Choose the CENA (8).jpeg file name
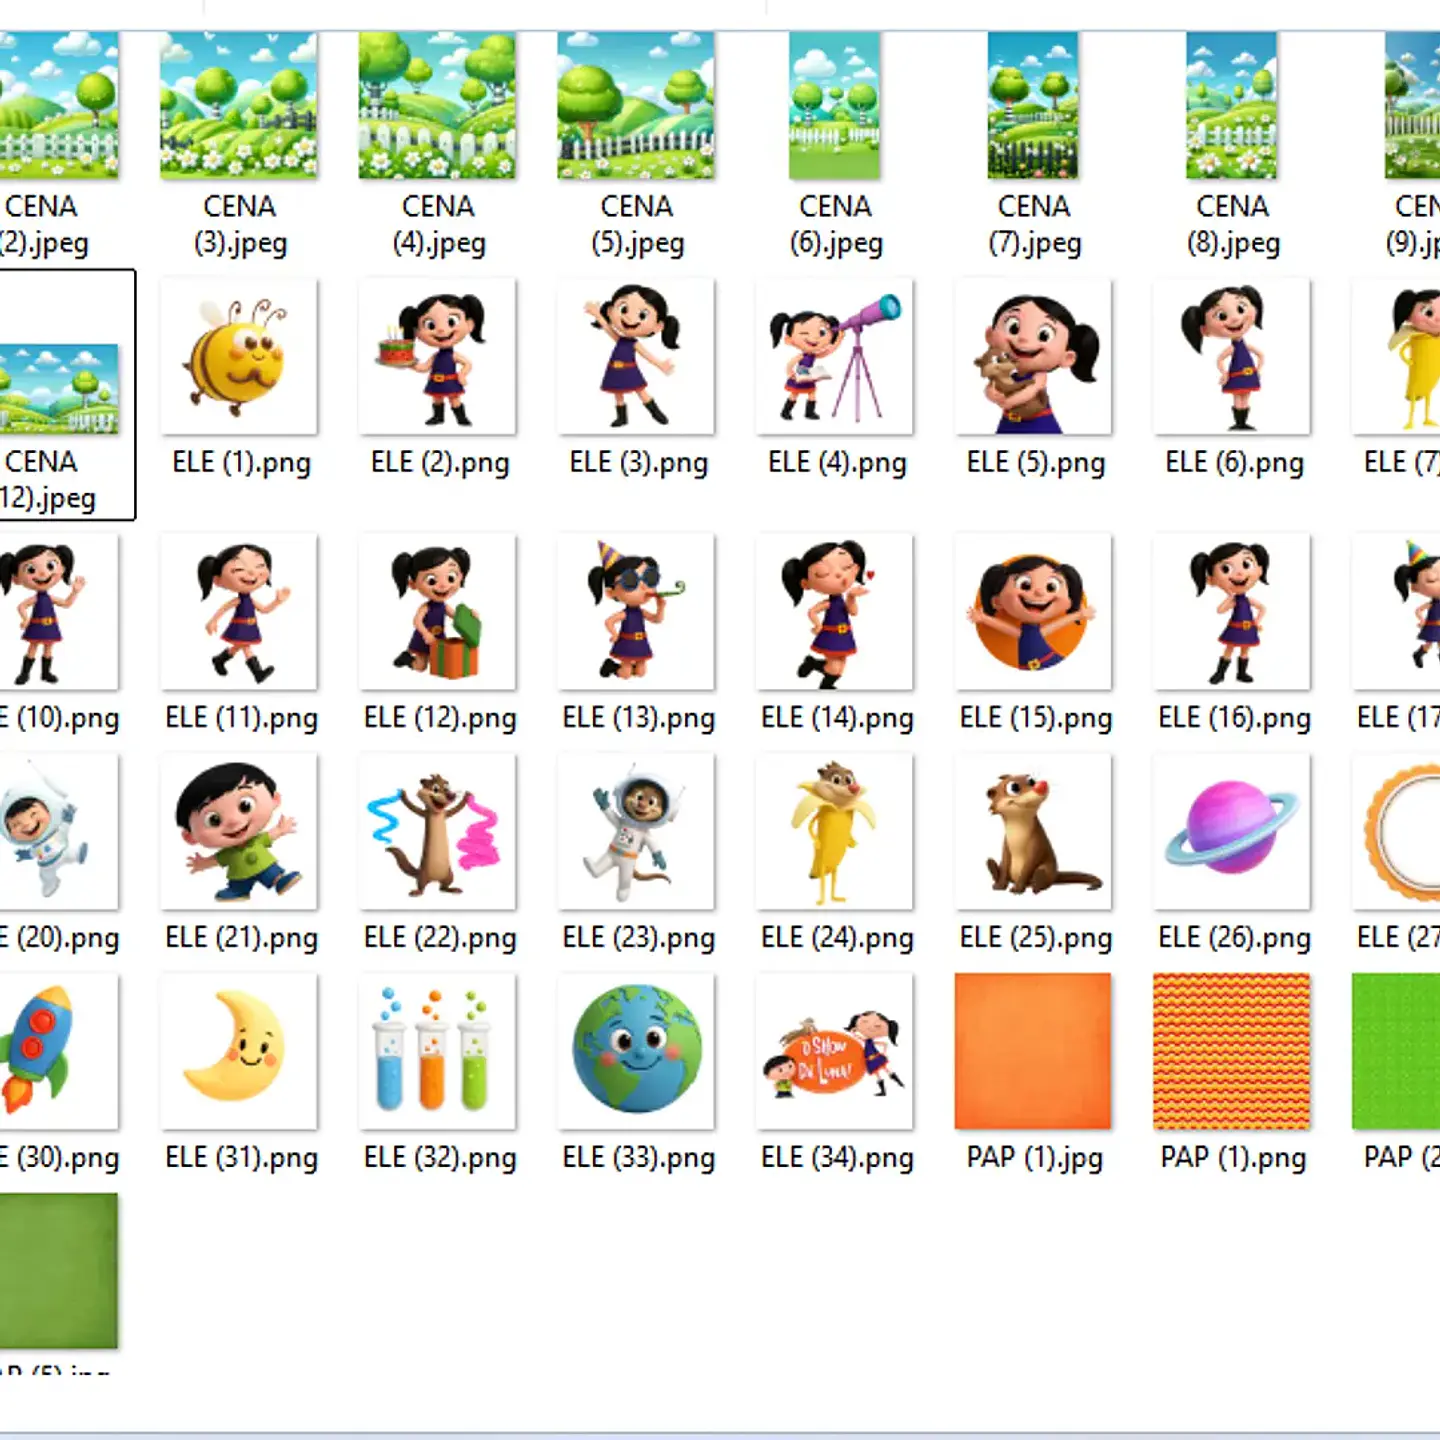This screenshot has width=1440, height=1440. 1233,225
